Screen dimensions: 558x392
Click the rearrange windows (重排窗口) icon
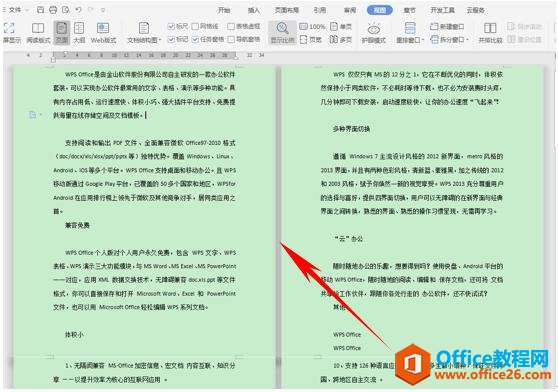click(410, 28)
